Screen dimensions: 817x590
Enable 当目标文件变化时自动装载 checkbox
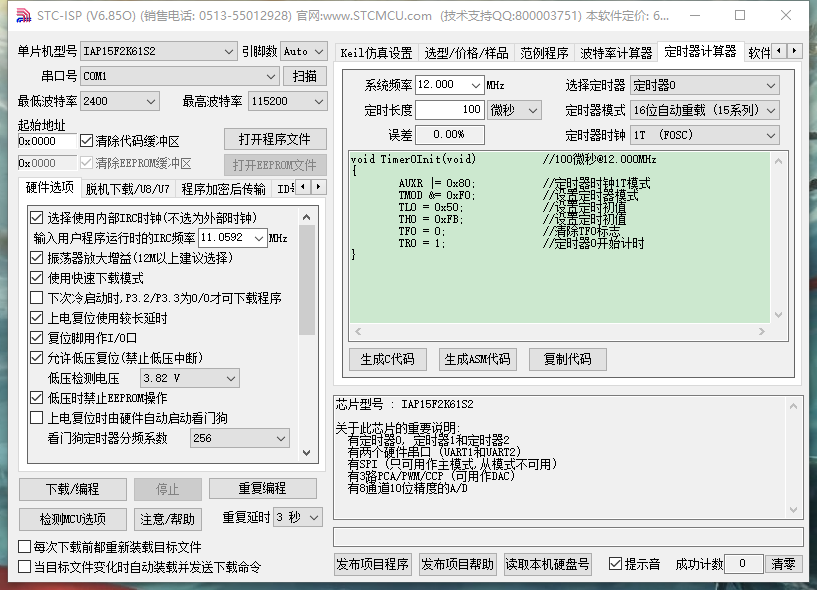pyautogui.click(x=24, y=567)
